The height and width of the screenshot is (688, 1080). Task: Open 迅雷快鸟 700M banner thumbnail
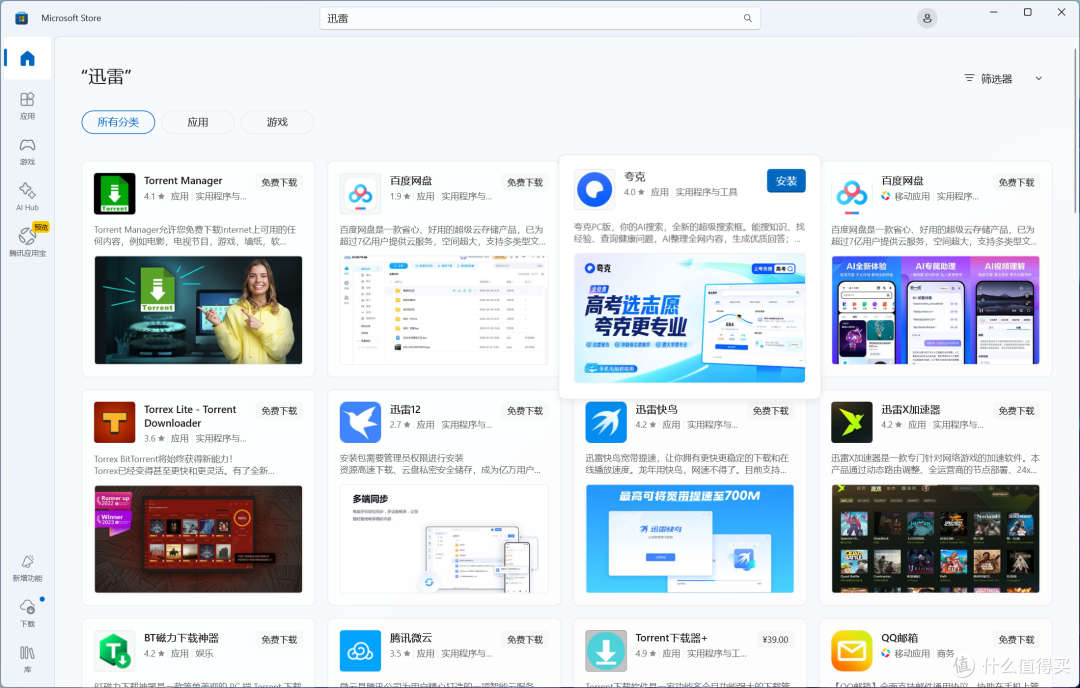point(689,539)
